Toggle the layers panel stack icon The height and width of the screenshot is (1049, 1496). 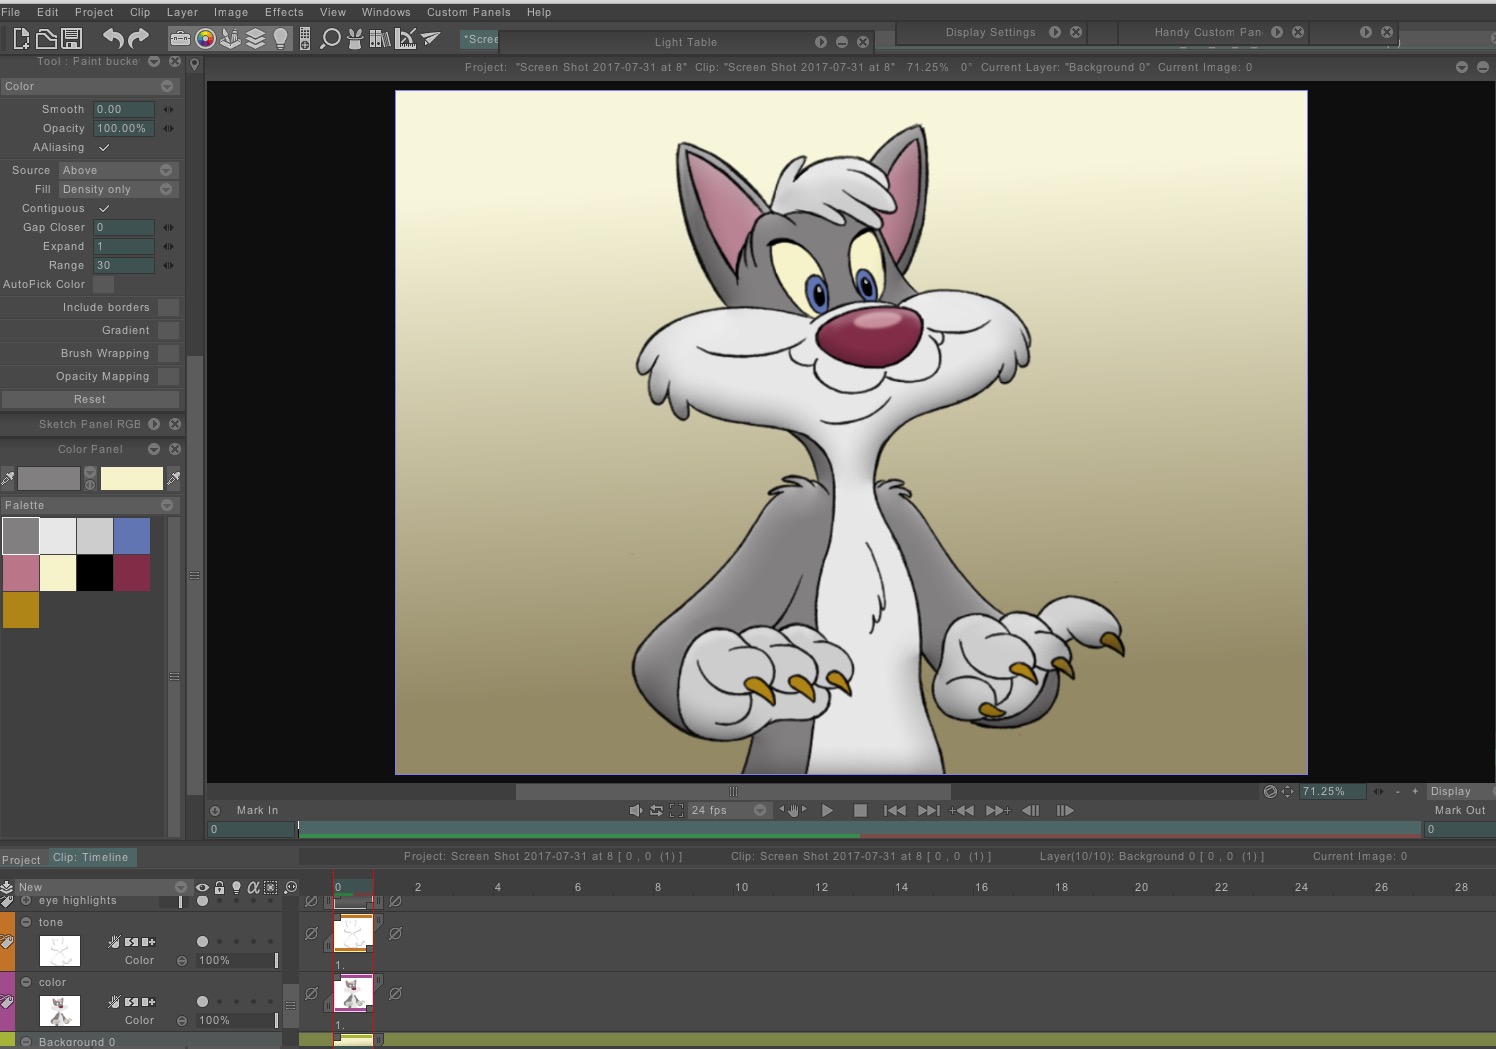pyautogui.click(x=255, y=38)
